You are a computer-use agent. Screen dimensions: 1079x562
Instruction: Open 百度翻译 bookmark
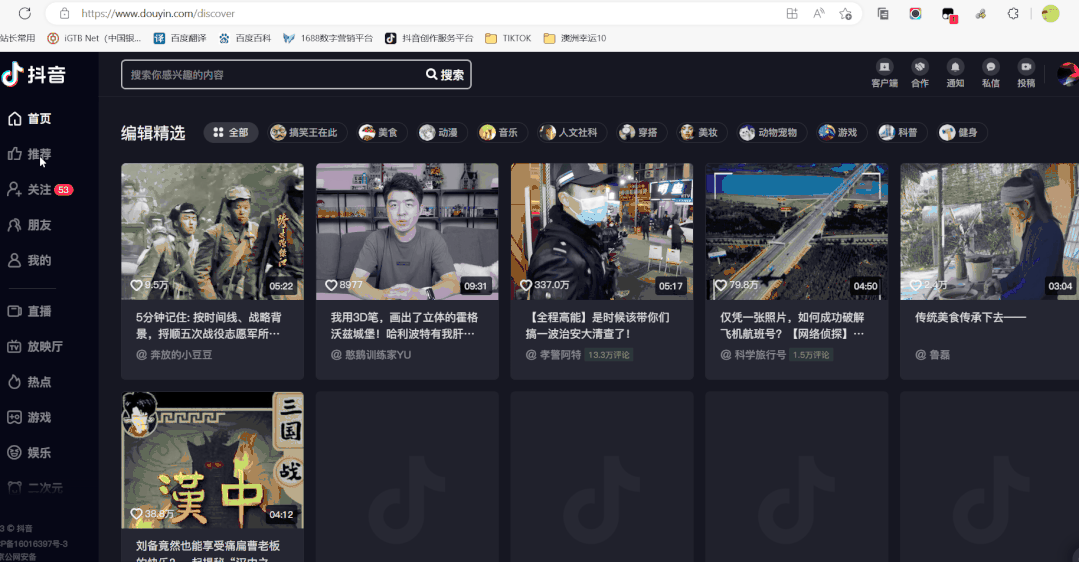pyautogui.click(x=180, y=39)
